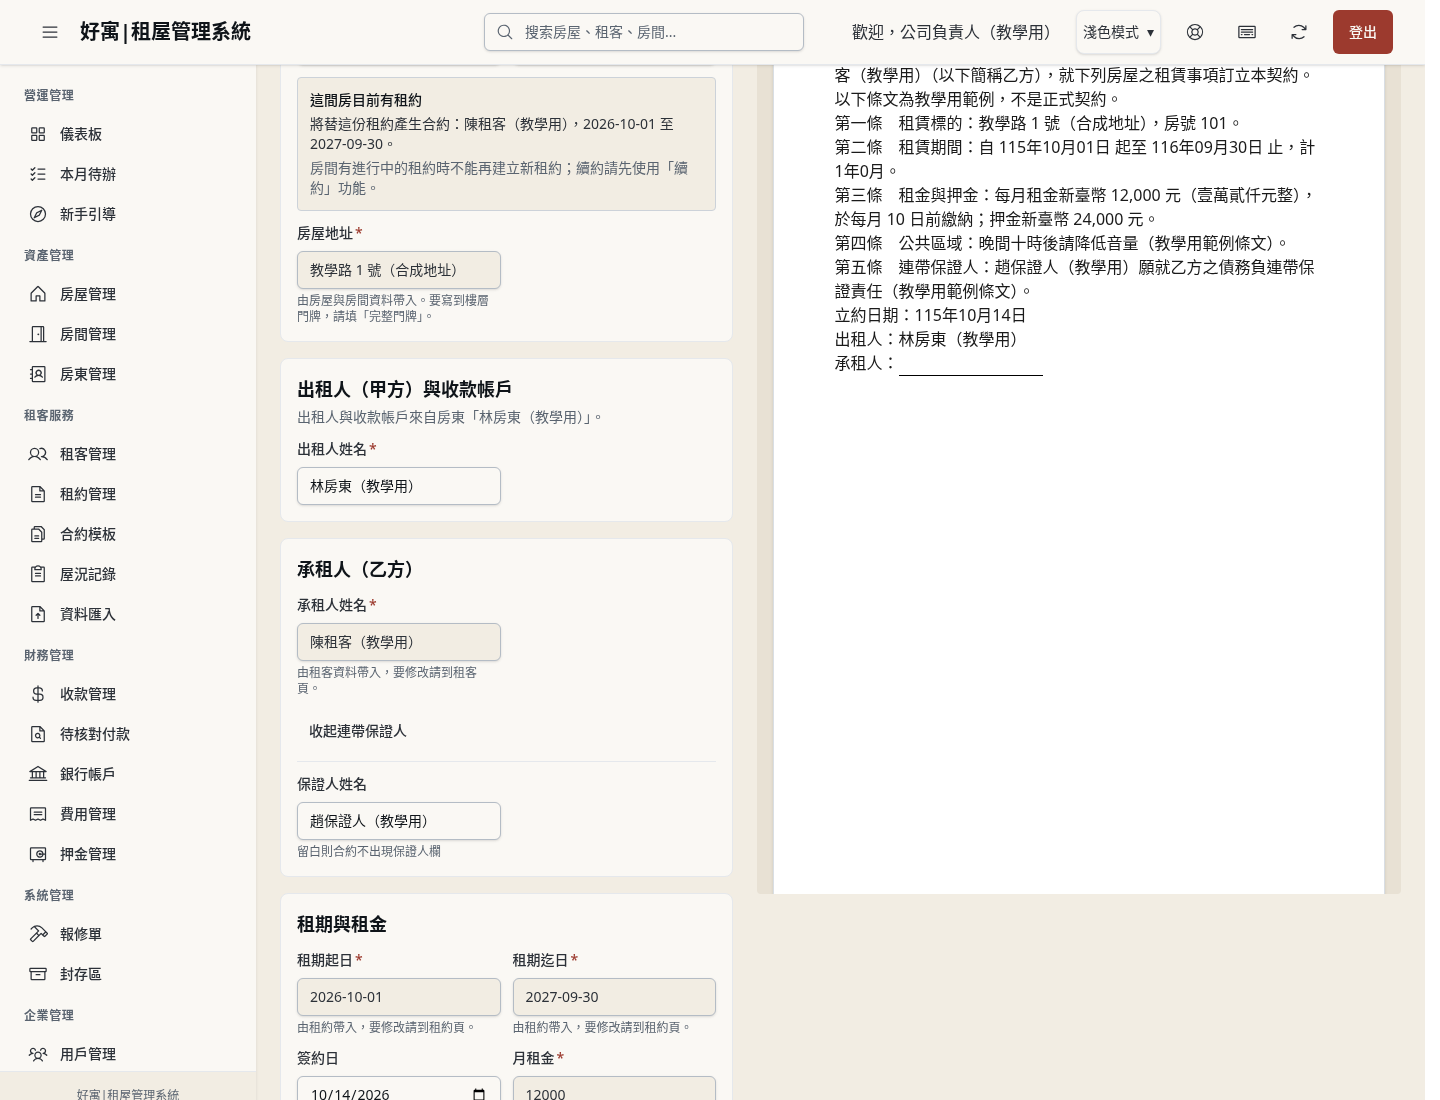The width and height of the screenshot is (1440, 1100).
Task: Open the 簽約日 calendar picker
Action: (x=479, y=1094)
